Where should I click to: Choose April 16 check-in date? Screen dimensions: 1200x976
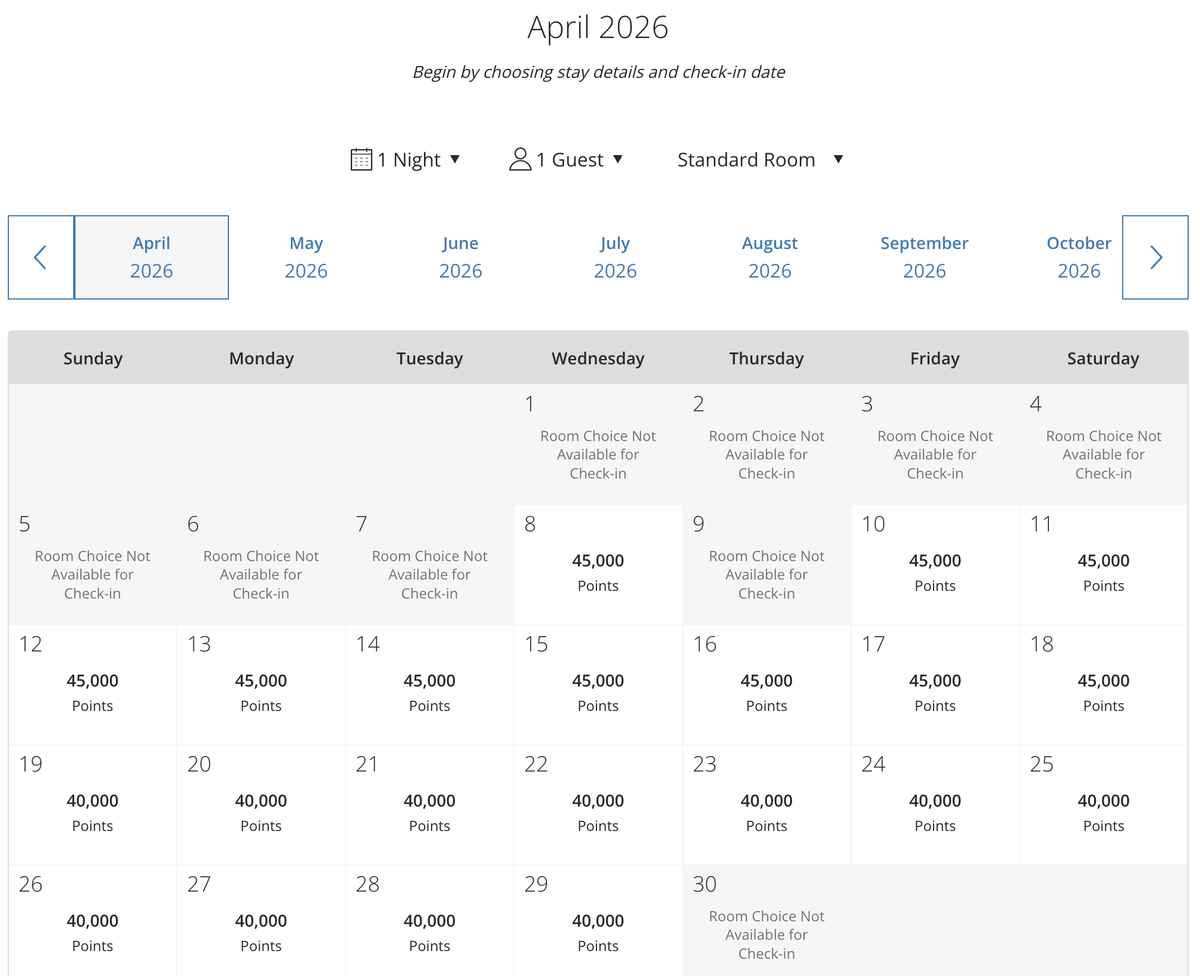coord(766,685)
